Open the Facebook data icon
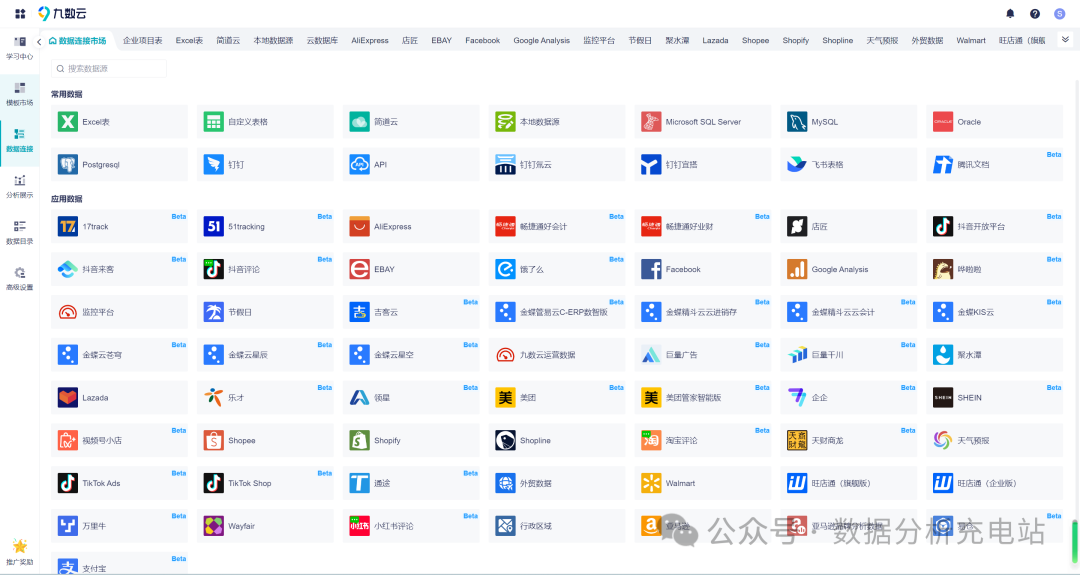Image resolution: width=1080 pixels, height=575 pixels. 651,269
